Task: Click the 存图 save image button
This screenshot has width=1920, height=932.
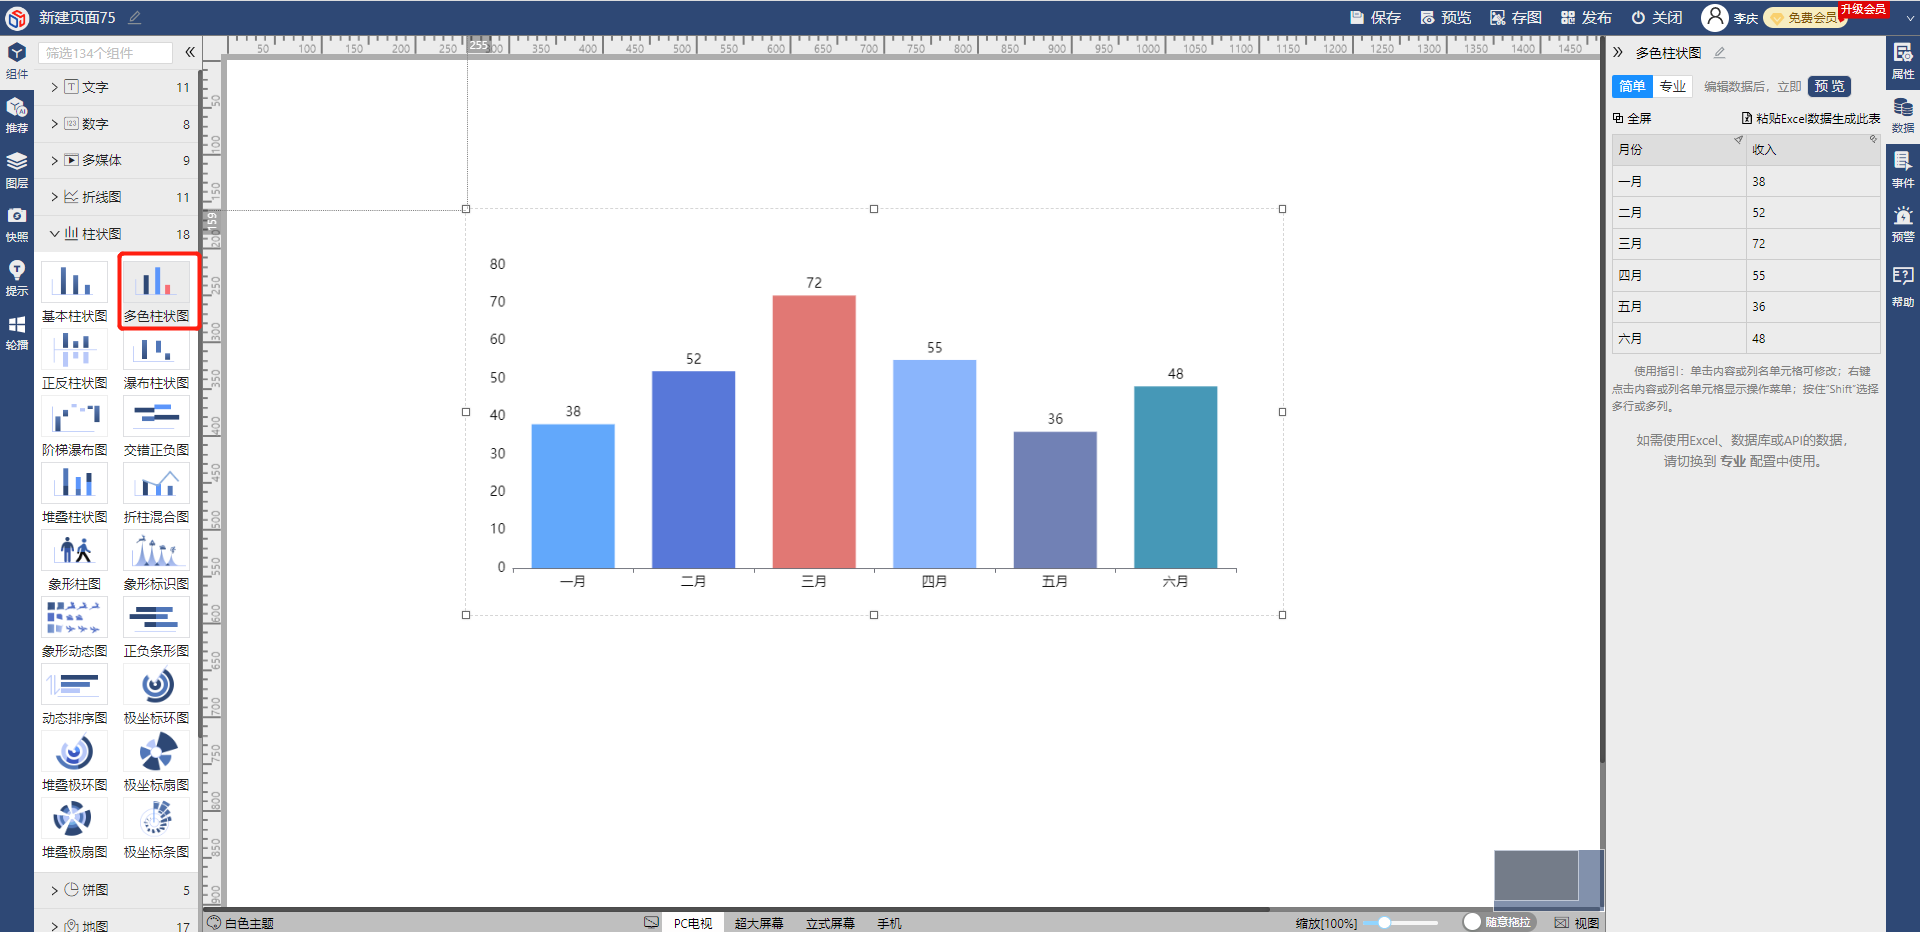Action: tap(1516, 17)
